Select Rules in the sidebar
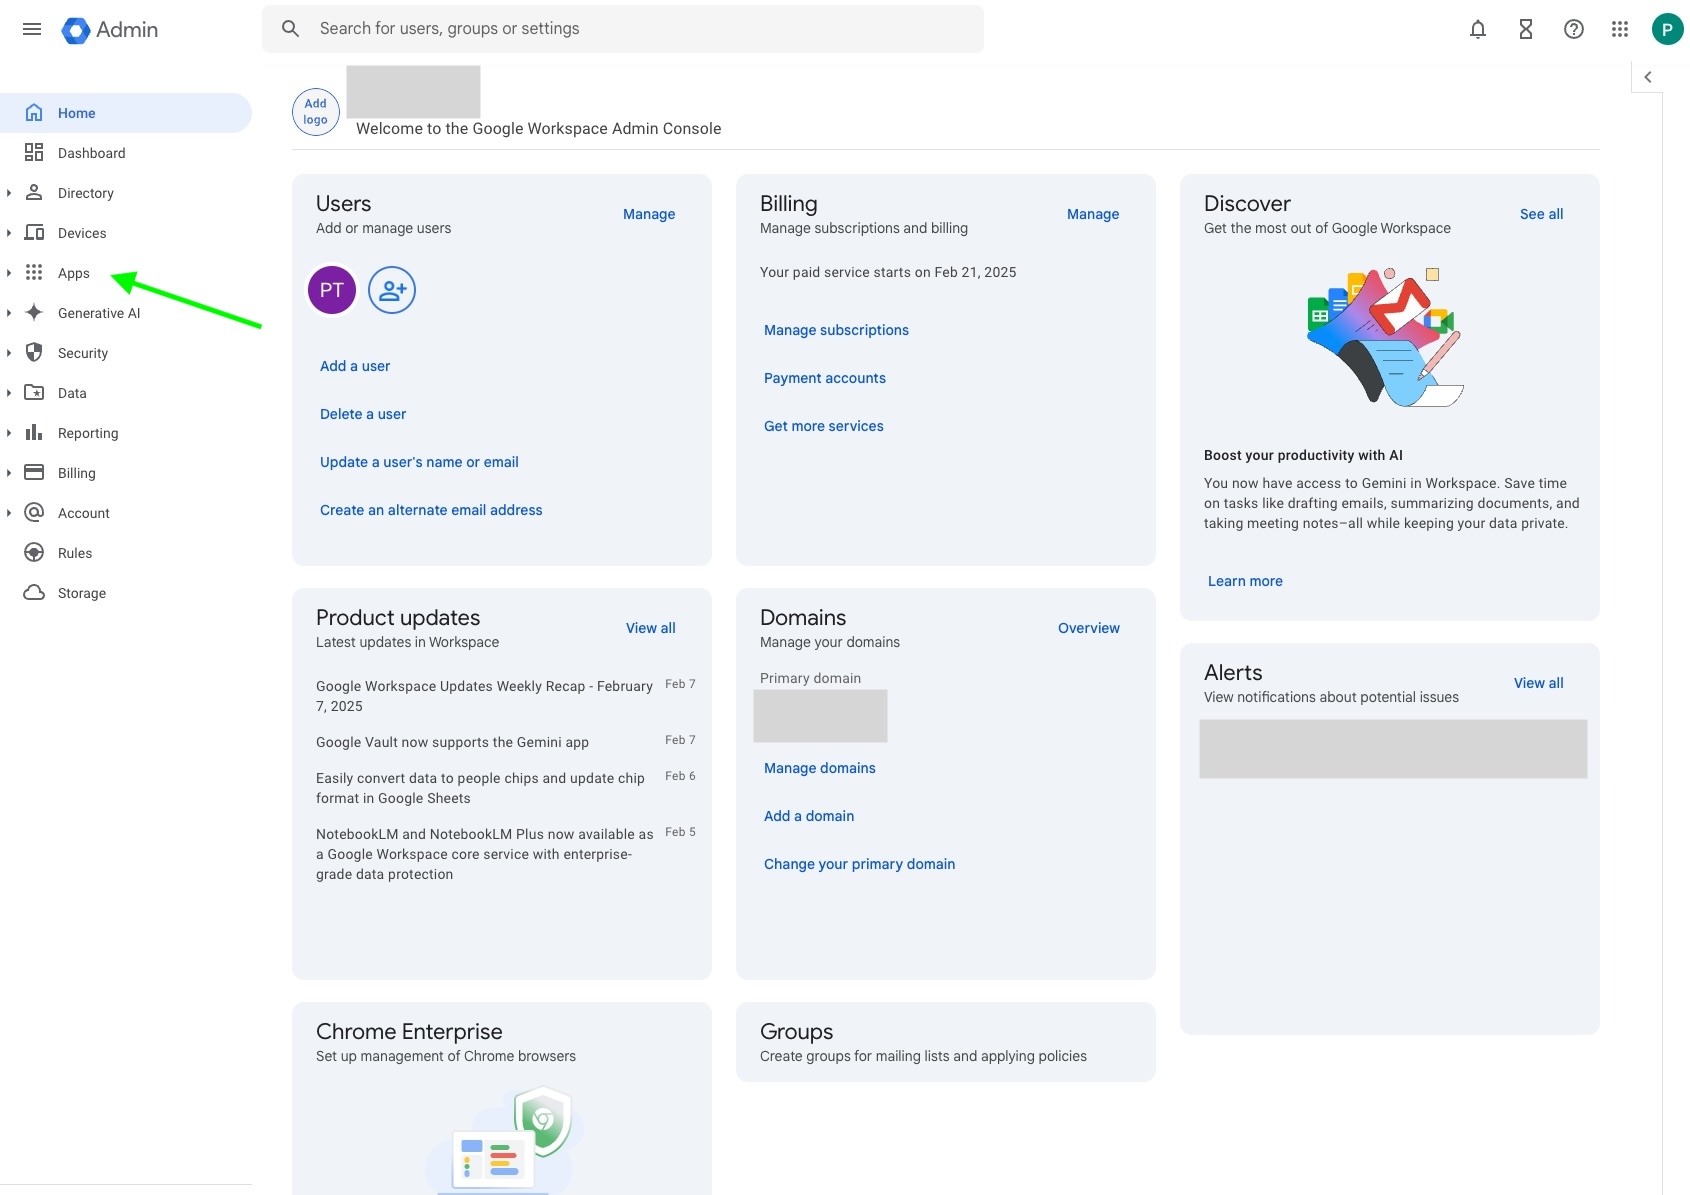The height and width of the screenshot is (1195, 1690). coord(75,553)
